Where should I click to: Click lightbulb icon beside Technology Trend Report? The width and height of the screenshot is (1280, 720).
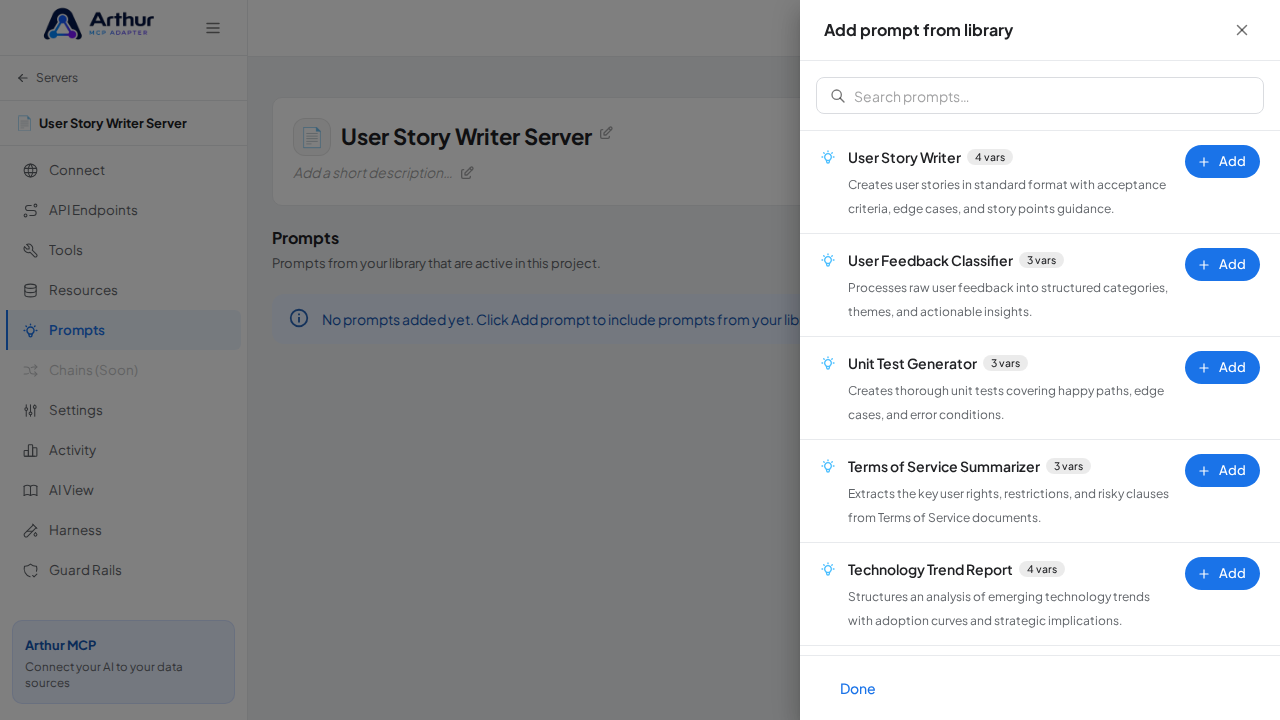828,569
